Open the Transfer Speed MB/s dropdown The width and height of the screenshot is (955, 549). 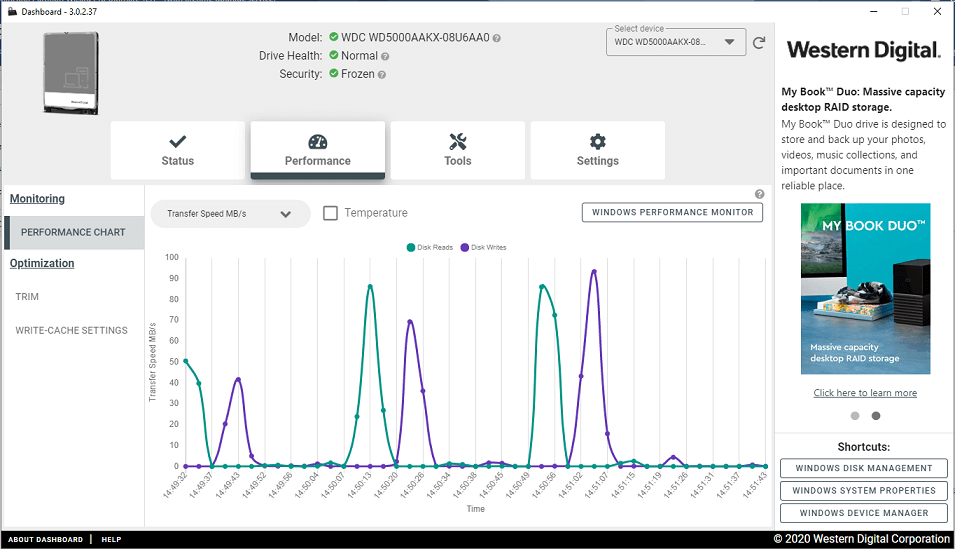pos(230,214)
